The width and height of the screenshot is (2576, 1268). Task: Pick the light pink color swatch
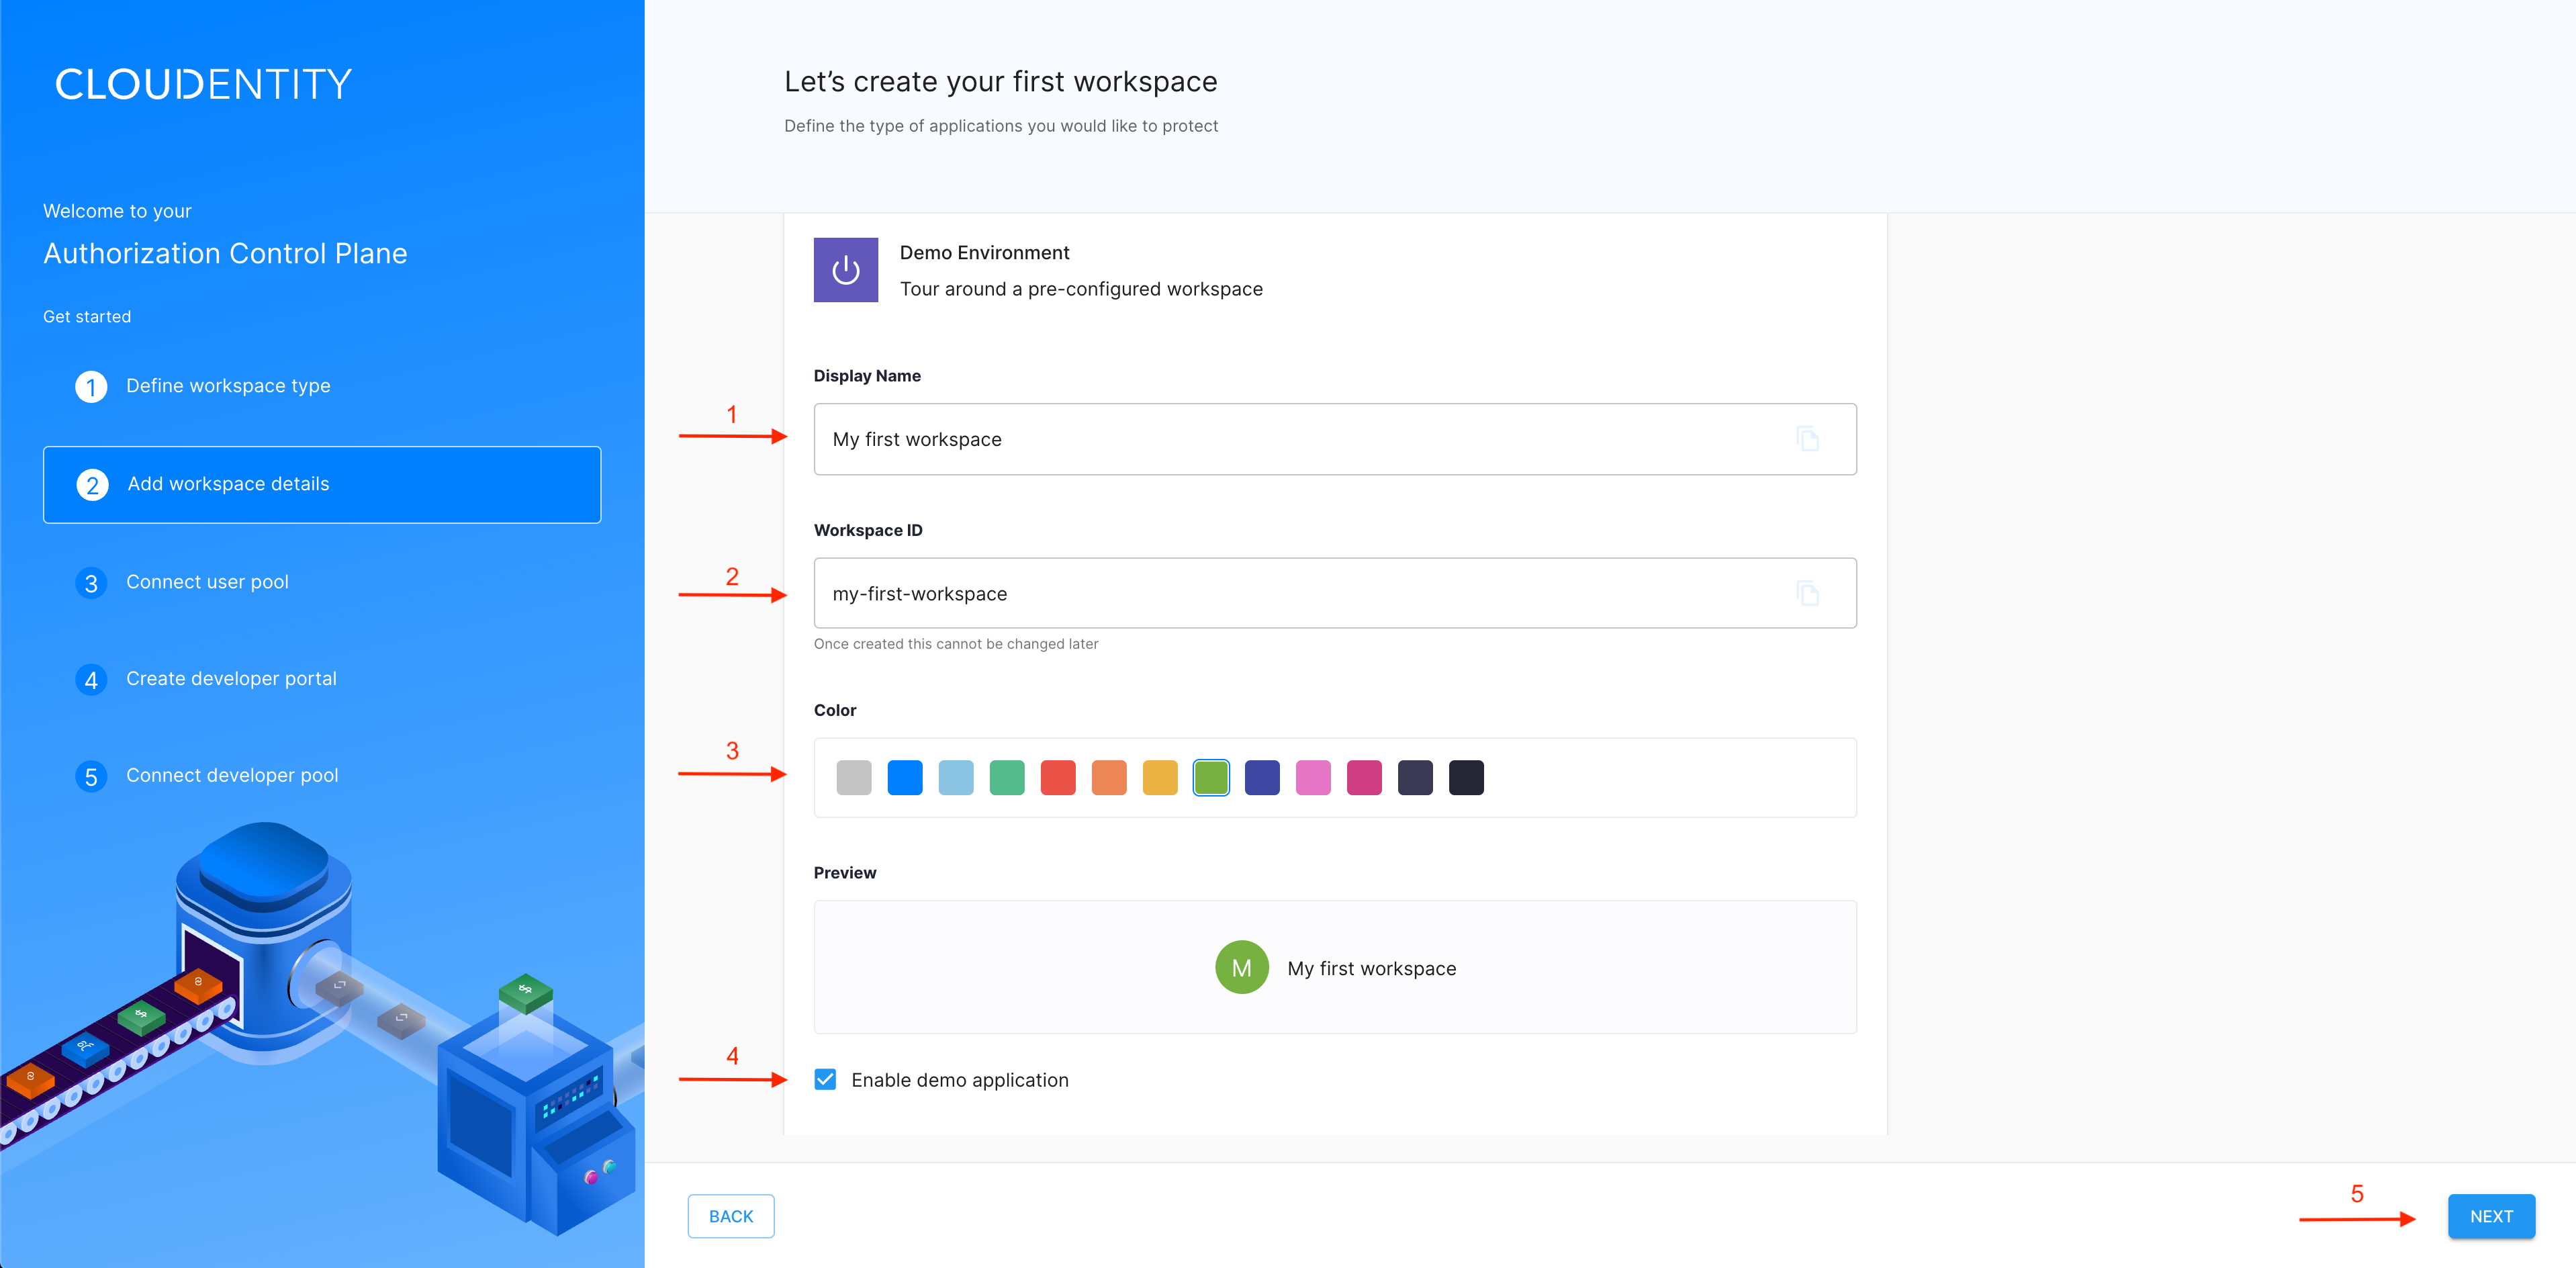[x=1313, y=777]
